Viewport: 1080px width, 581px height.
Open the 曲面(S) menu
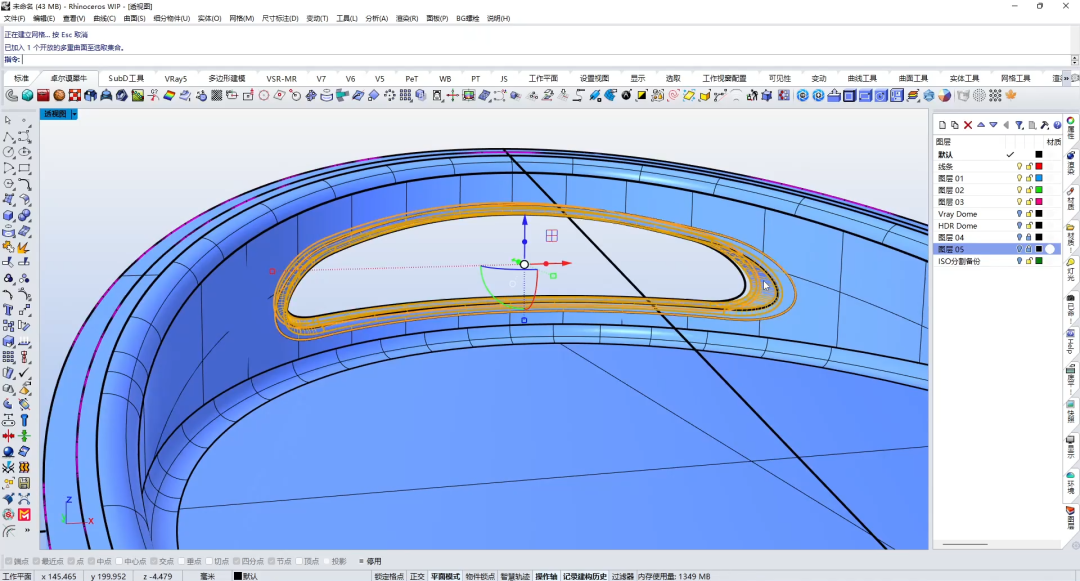(134, 19)
